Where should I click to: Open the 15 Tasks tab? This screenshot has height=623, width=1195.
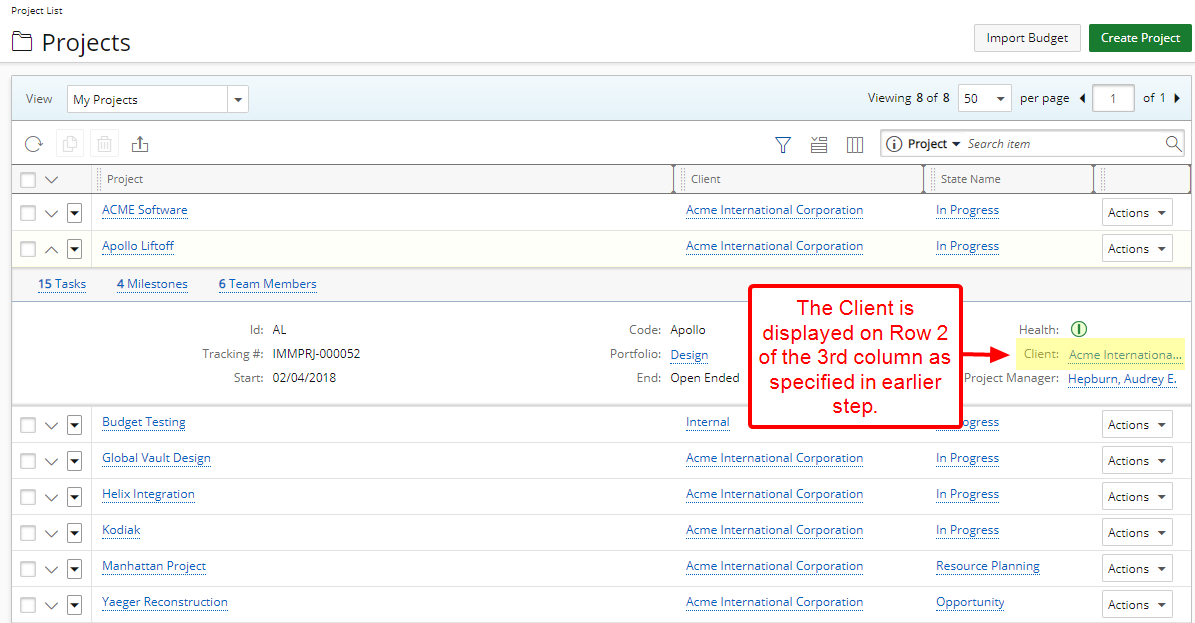[62, 284]
